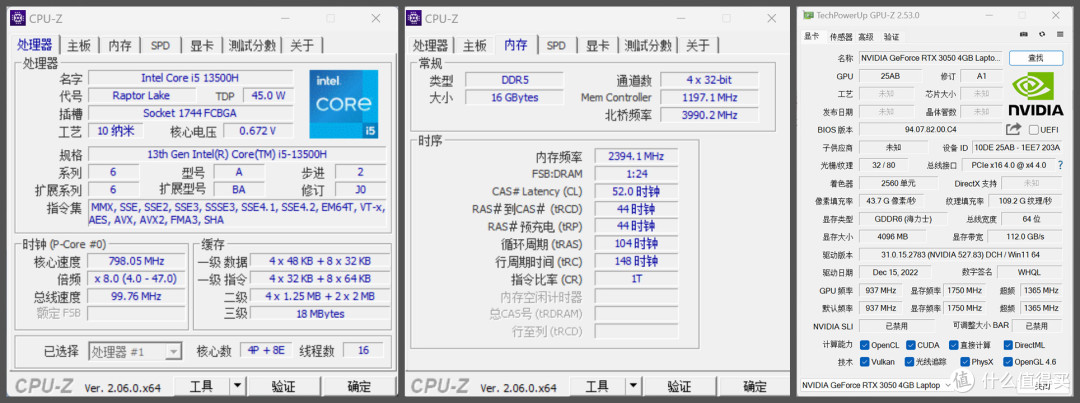Close the CPU-Z memory window
1080x403 pixels.
tap(771, 18)
